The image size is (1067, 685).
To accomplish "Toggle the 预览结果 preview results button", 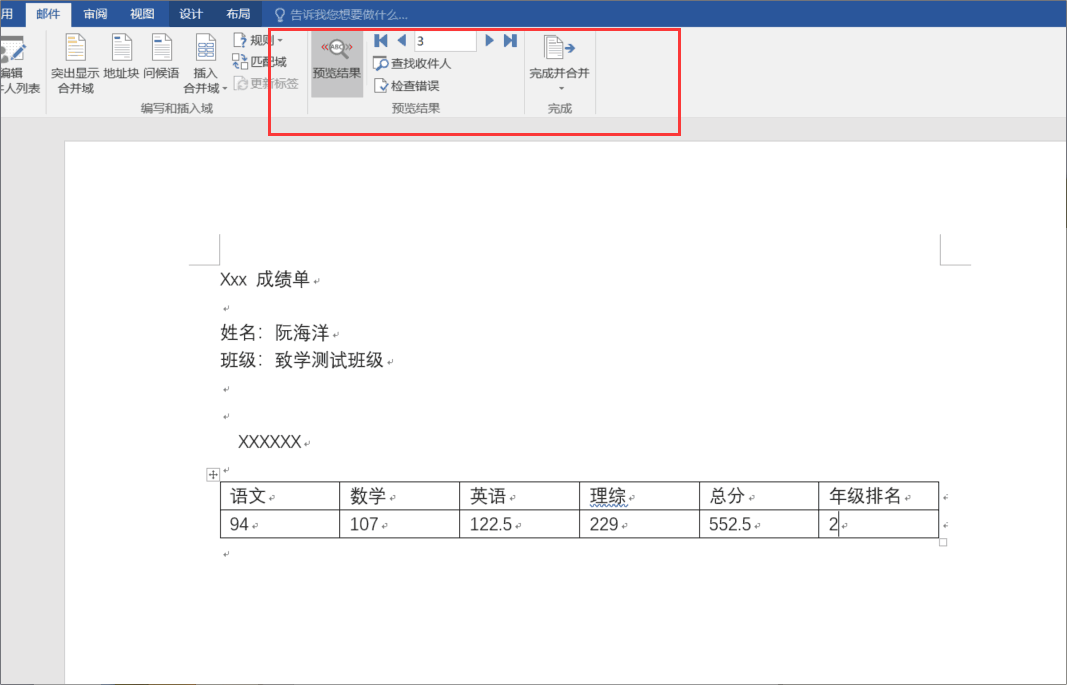I will (336, 60).
